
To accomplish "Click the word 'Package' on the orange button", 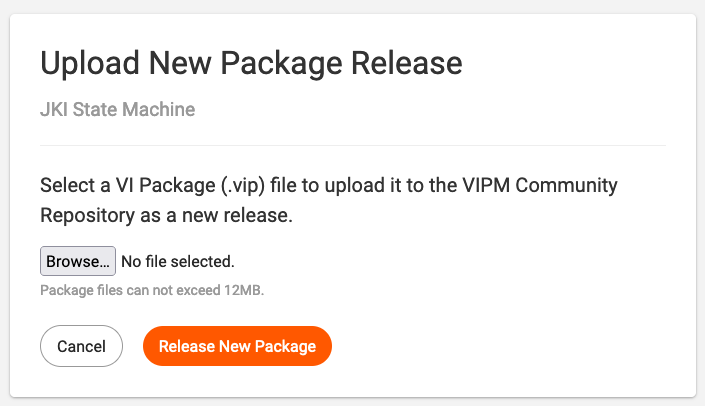I will pyautogui.click(x=285, y=346).
